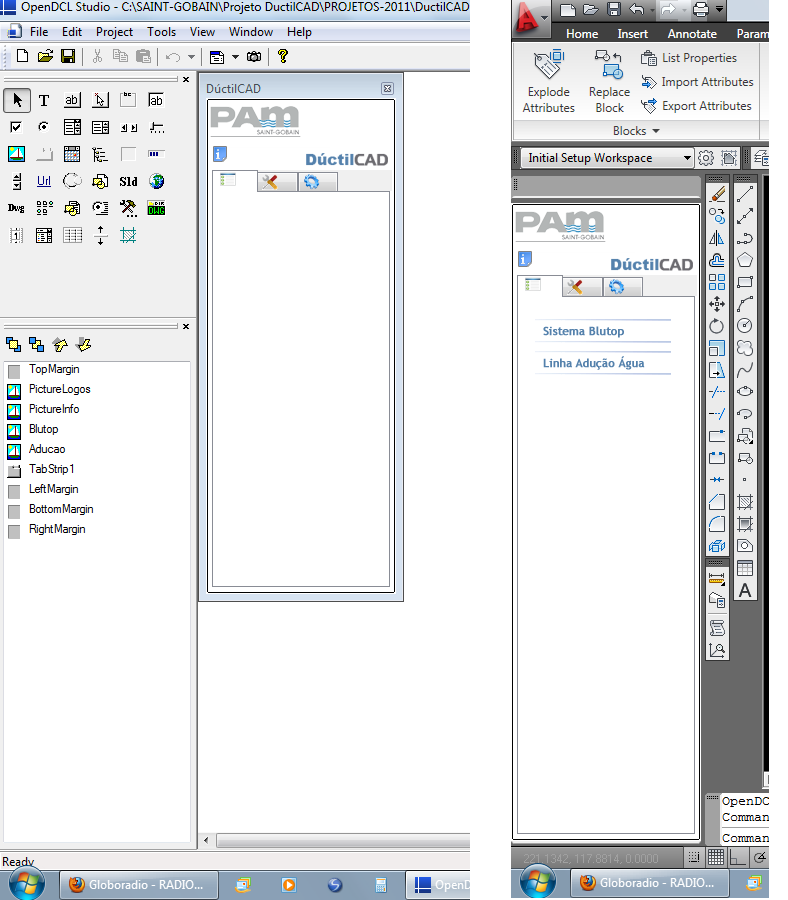Toggle snap mode in AutoCAD status bar
Image resolution: width=788 pixels, height=900 pixels.
[694, 857]
